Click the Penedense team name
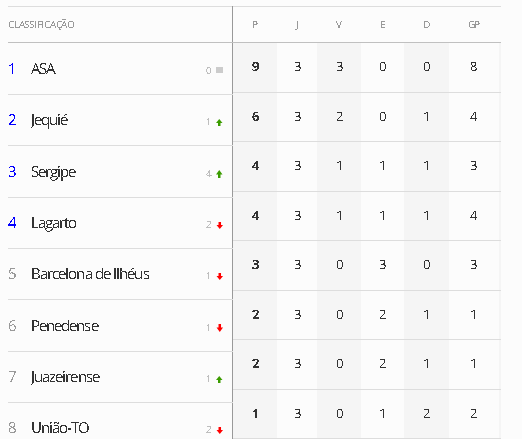The image size is (522, 439). coord(65,326)
